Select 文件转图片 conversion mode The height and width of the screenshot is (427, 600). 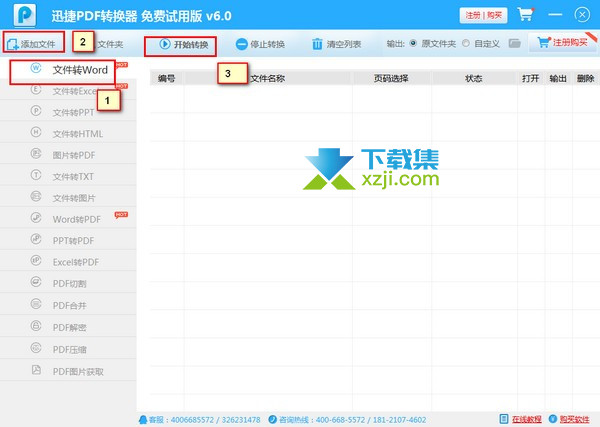(68, 198)
